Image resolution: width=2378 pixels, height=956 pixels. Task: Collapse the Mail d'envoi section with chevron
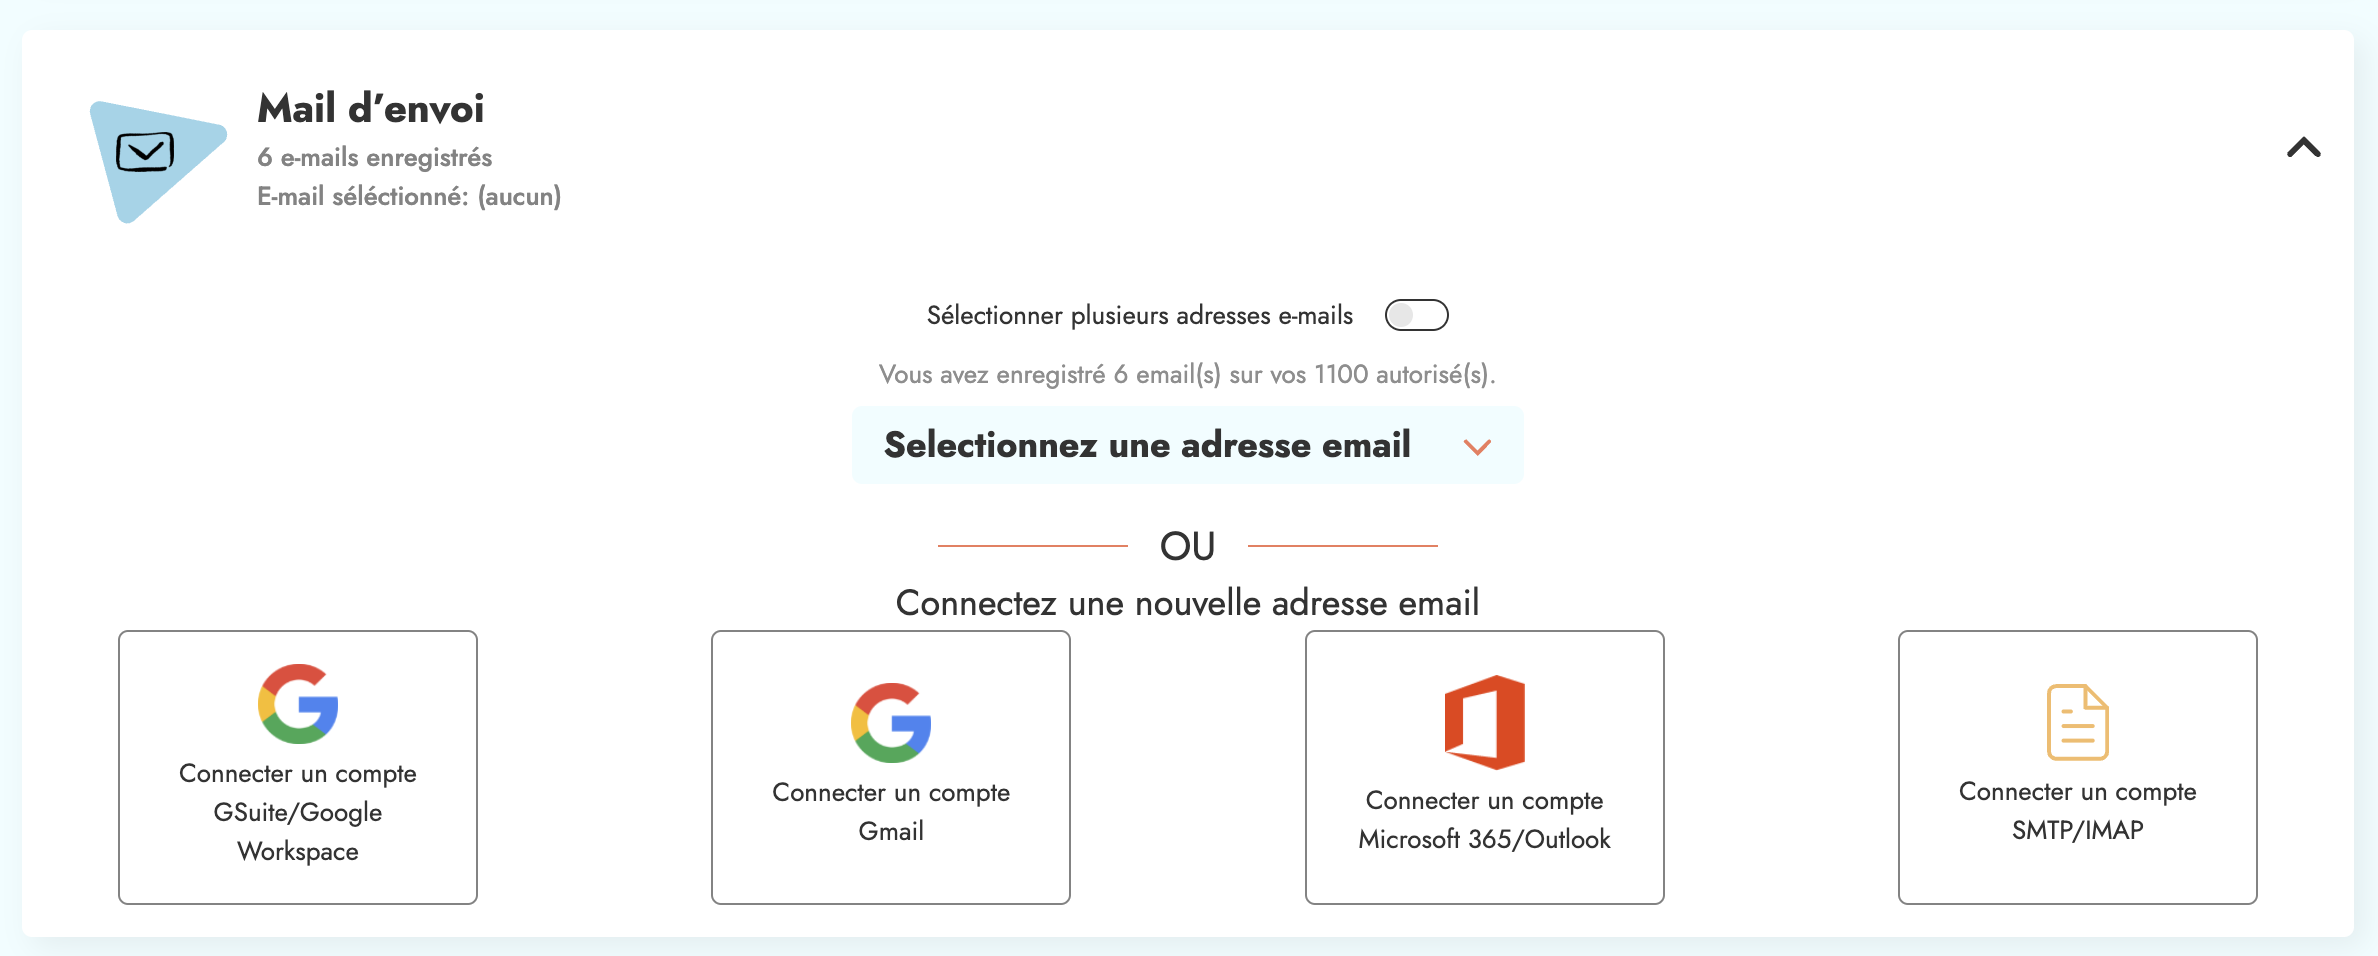coord(2304,148)
